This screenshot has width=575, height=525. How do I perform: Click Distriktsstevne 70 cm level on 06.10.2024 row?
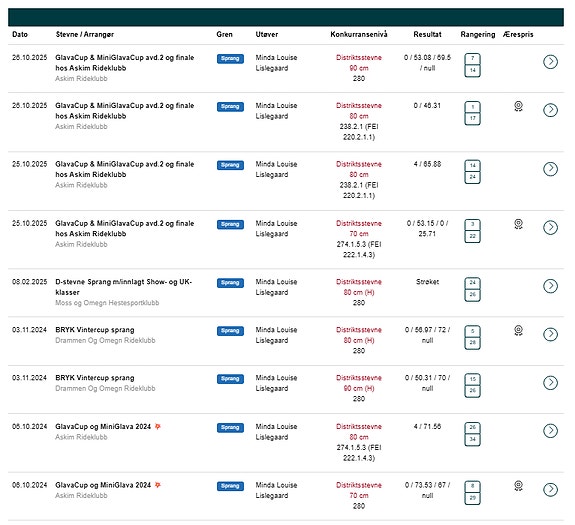coord(359,490)
